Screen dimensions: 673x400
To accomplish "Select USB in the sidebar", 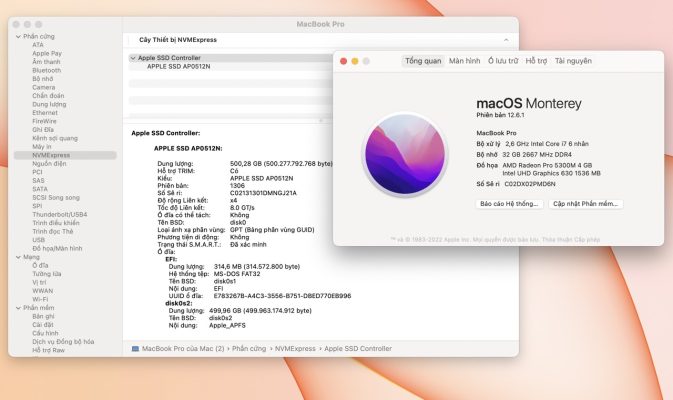I will click(x=38, y=240).
